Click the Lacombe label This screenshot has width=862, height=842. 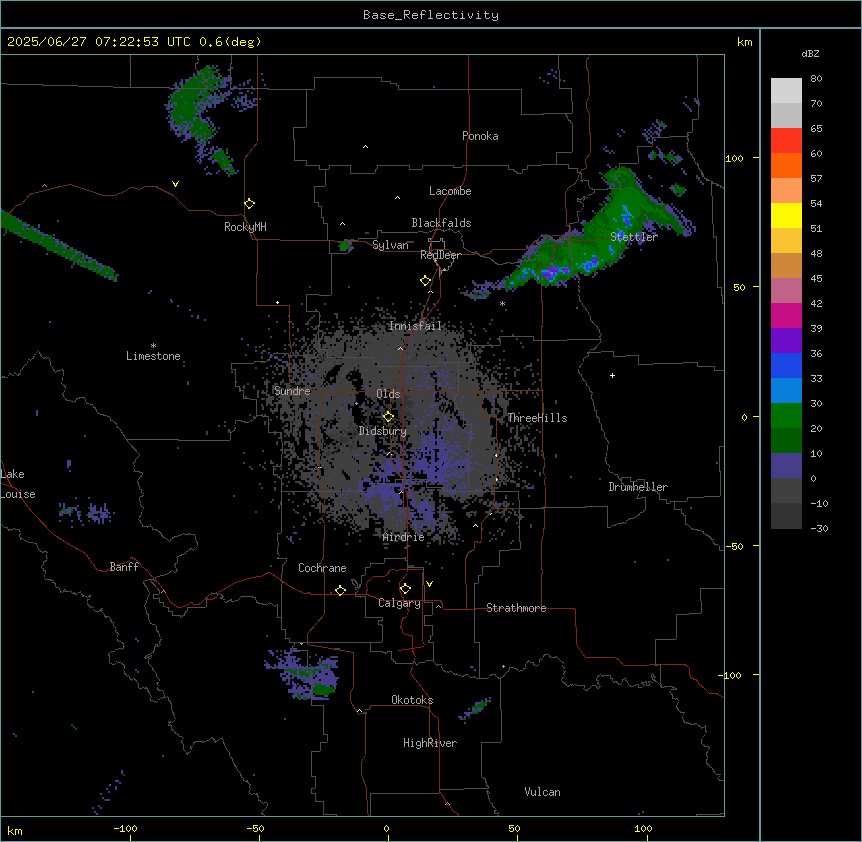tap(450, 191)
